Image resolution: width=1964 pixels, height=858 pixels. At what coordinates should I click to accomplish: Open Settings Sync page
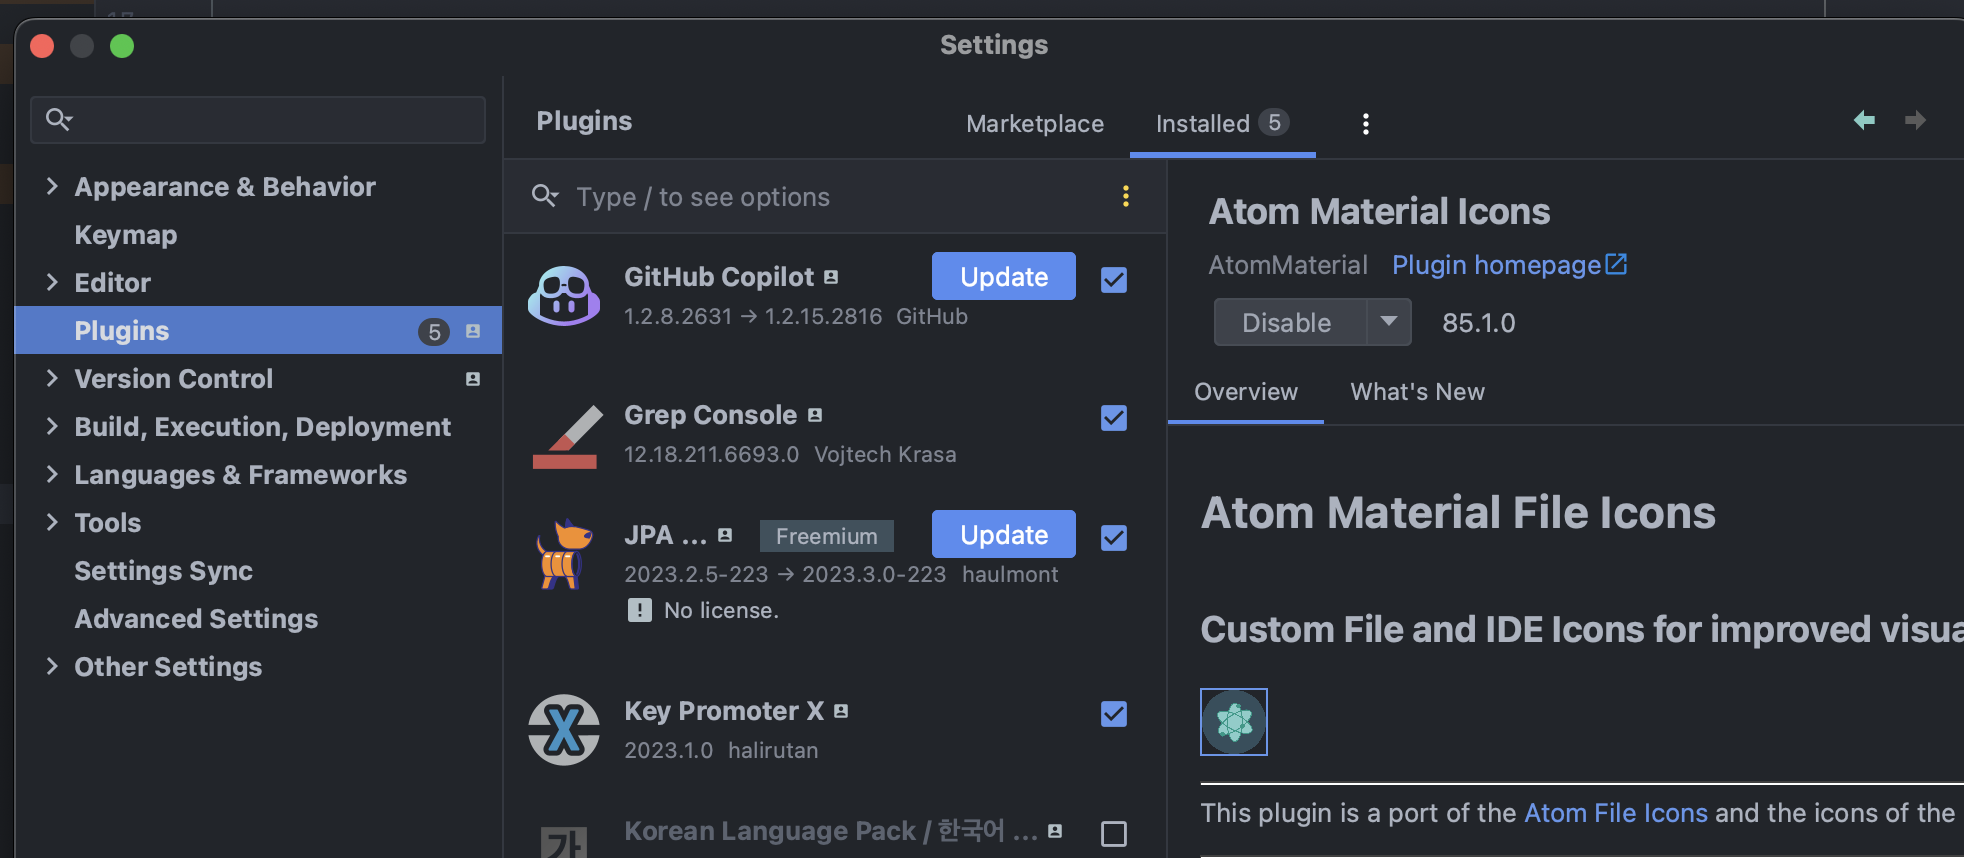click(x=164, y=571)
